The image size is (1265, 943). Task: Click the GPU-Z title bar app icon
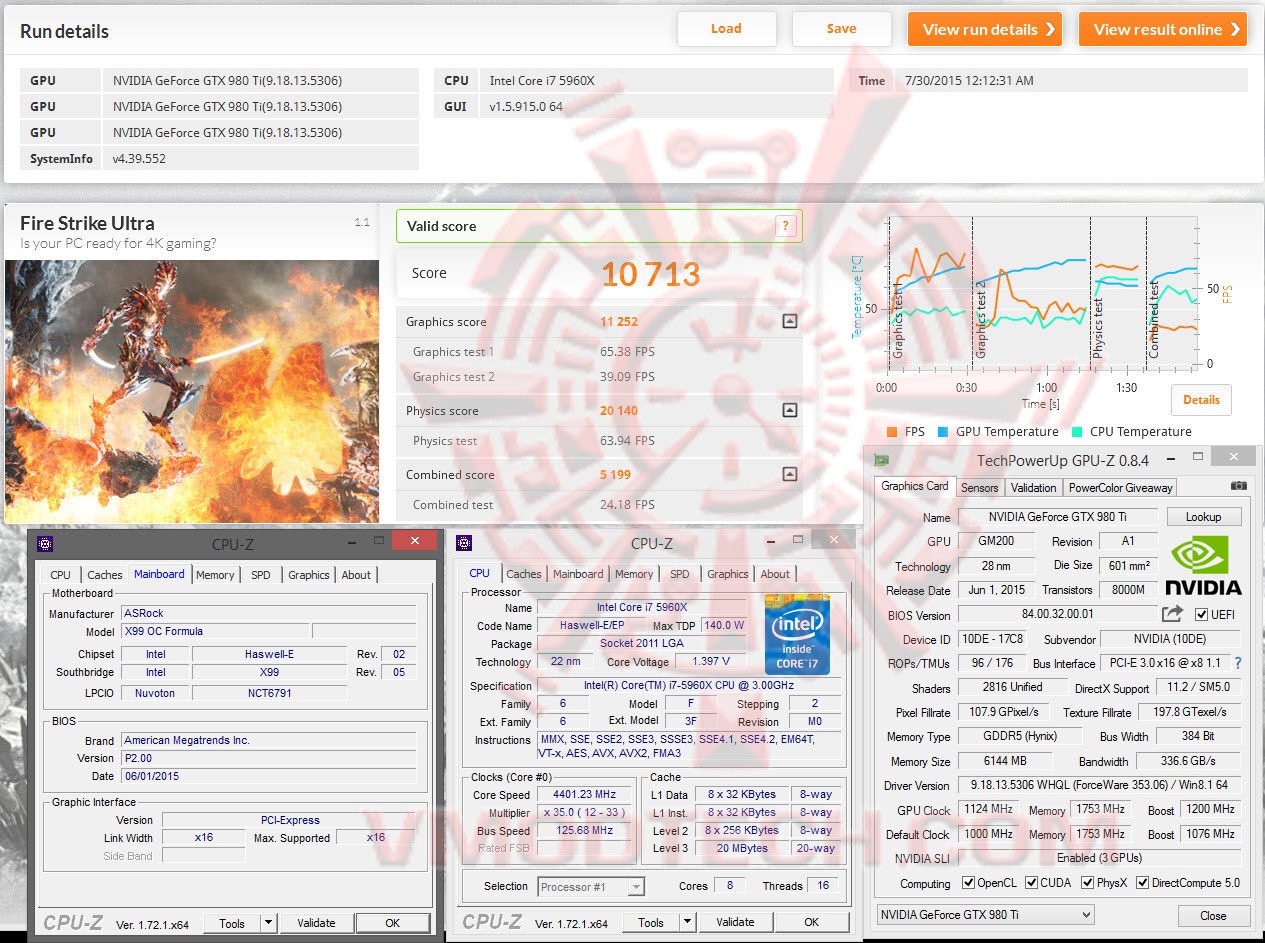881,460
